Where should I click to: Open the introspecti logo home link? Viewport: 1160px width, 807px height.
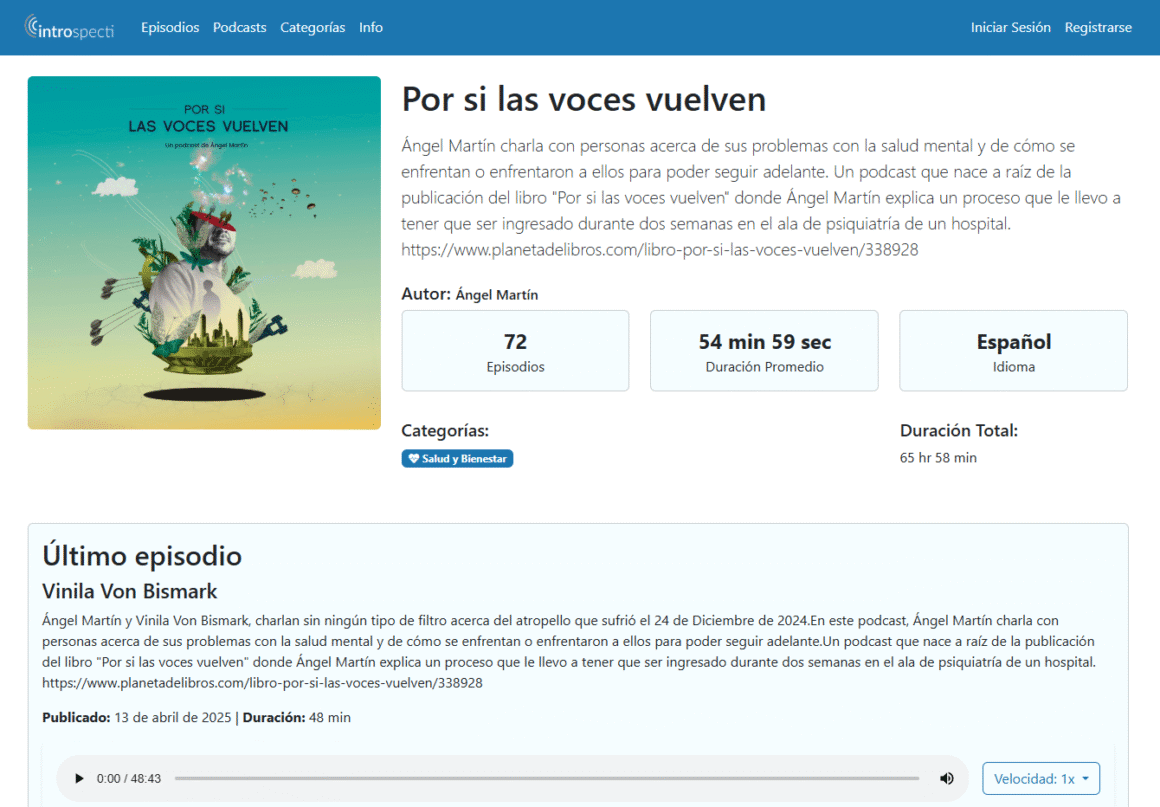pos(70,27)
